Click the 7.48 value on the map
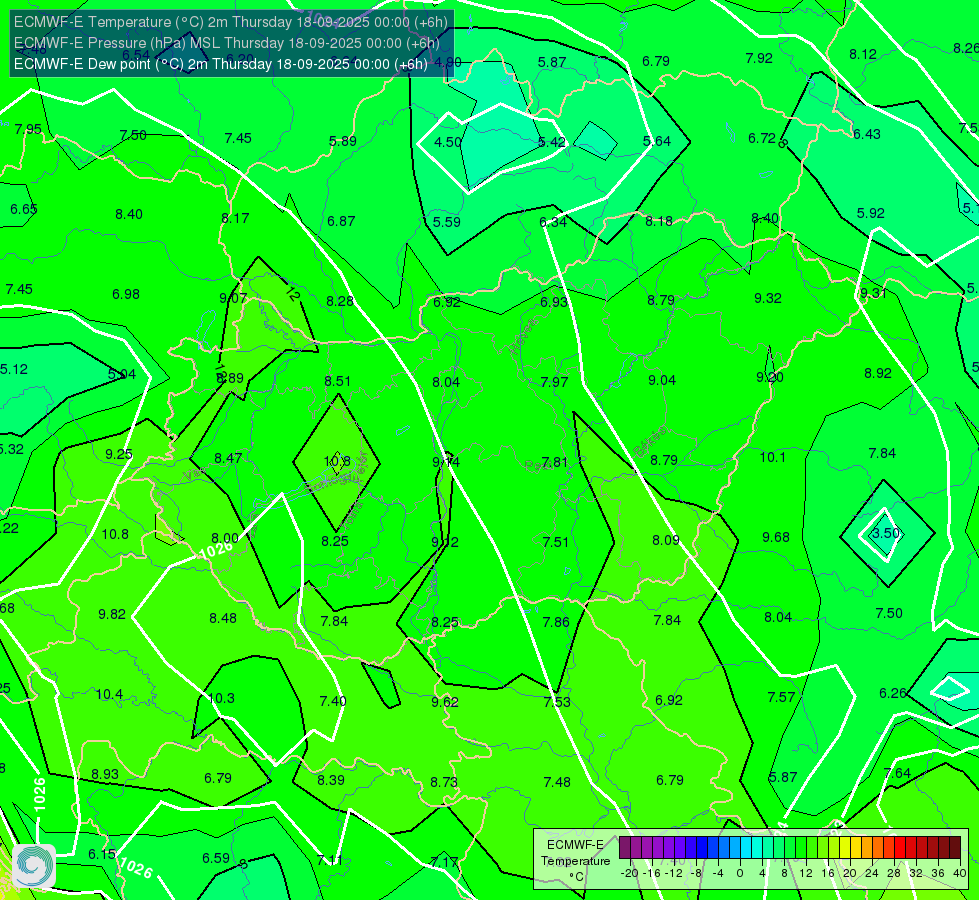 click(557, 781)
